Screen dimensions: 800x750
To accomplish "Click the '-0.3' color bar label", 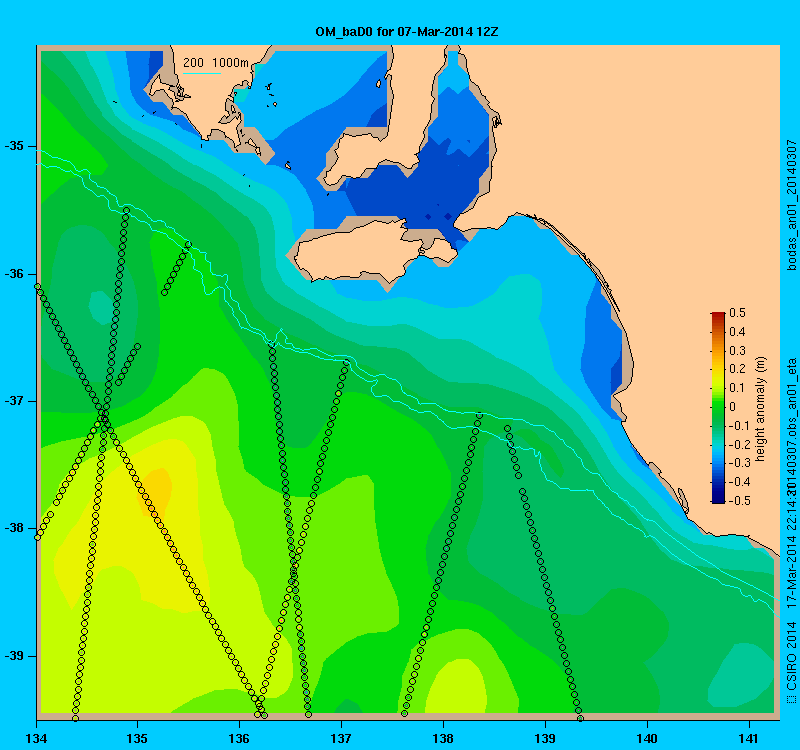I will coord(737,463).
